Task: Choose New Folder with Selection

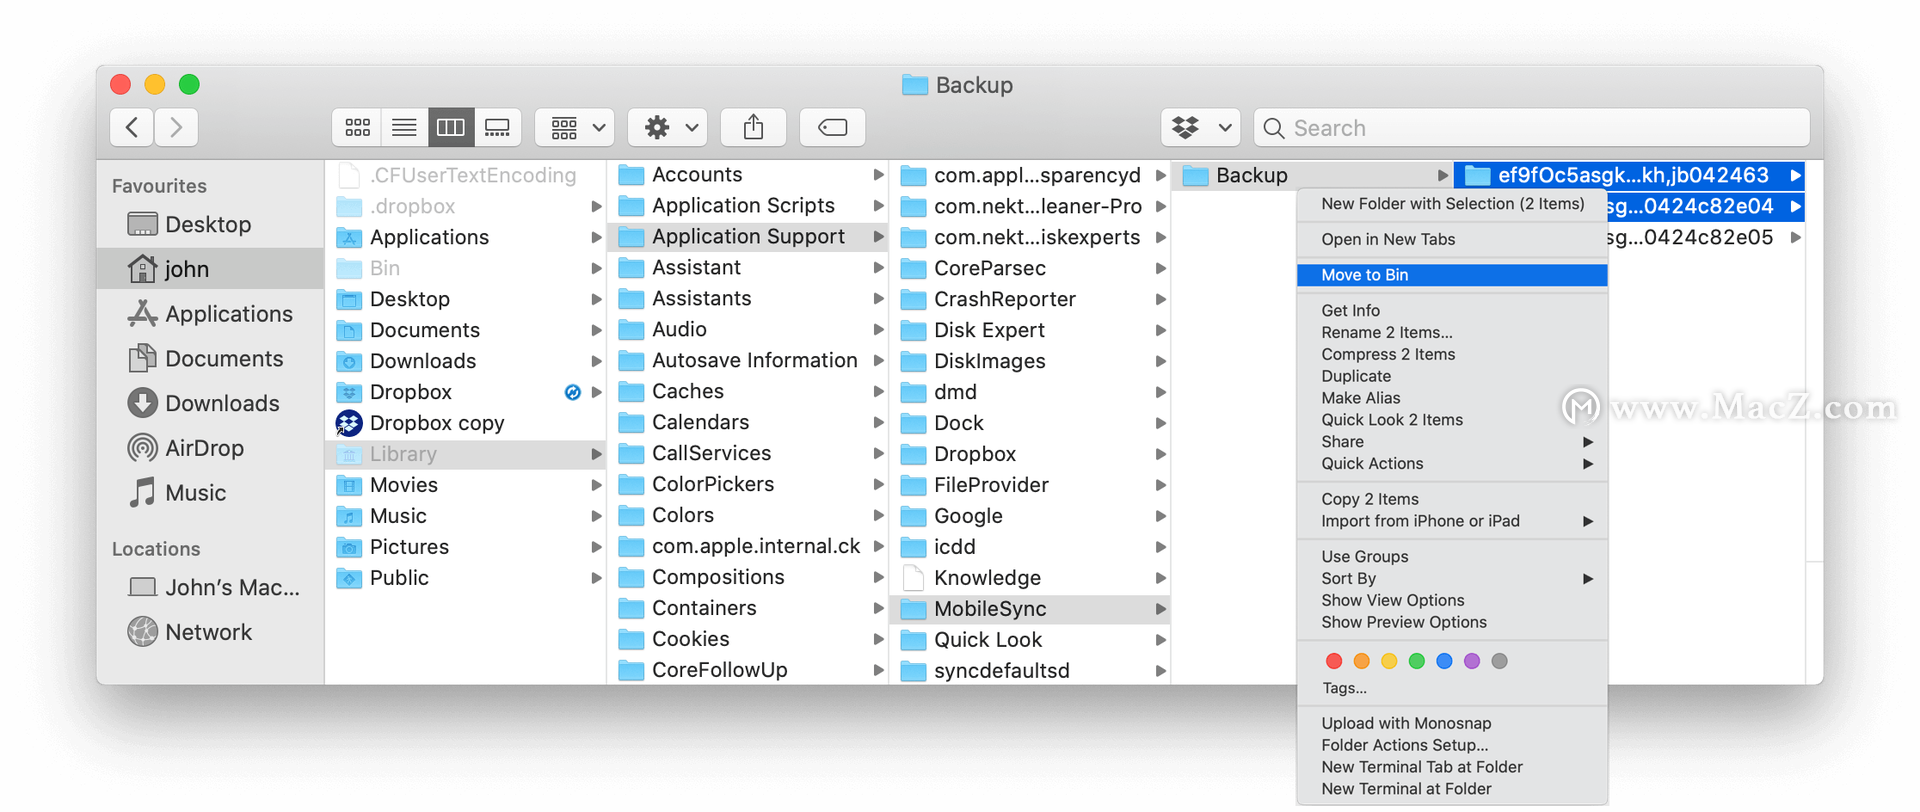Action: coord(1452,204)
